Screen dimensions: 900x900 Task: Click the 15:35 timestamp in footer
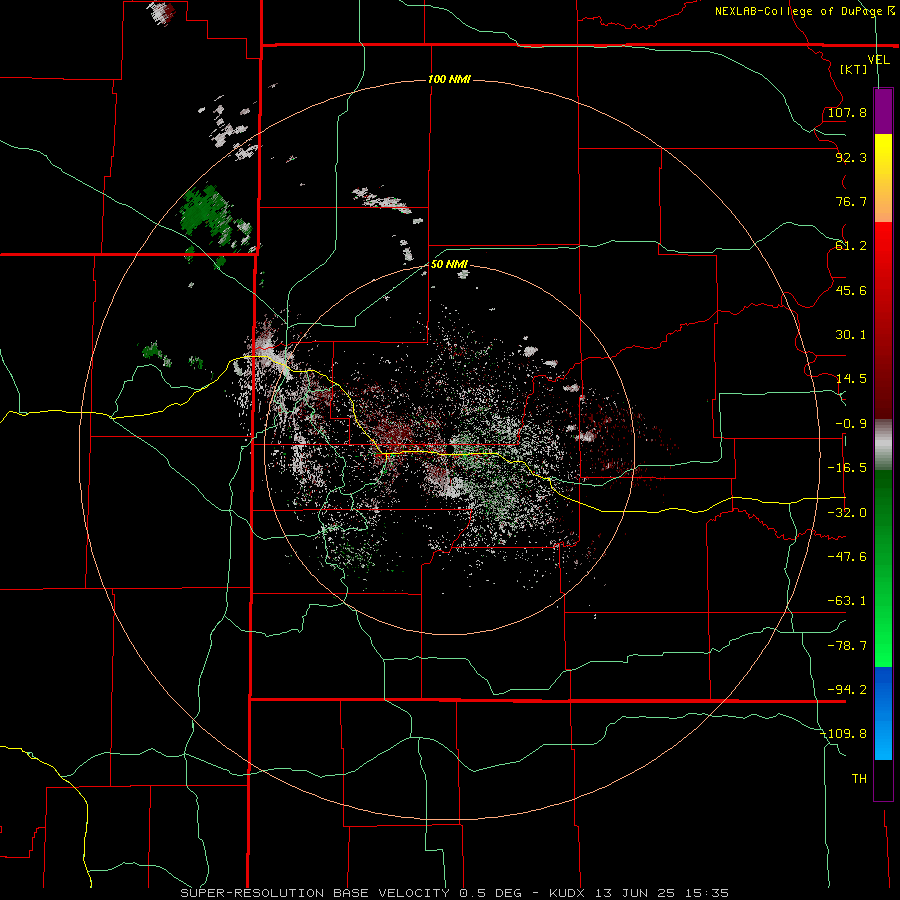(x=707, y=893)
